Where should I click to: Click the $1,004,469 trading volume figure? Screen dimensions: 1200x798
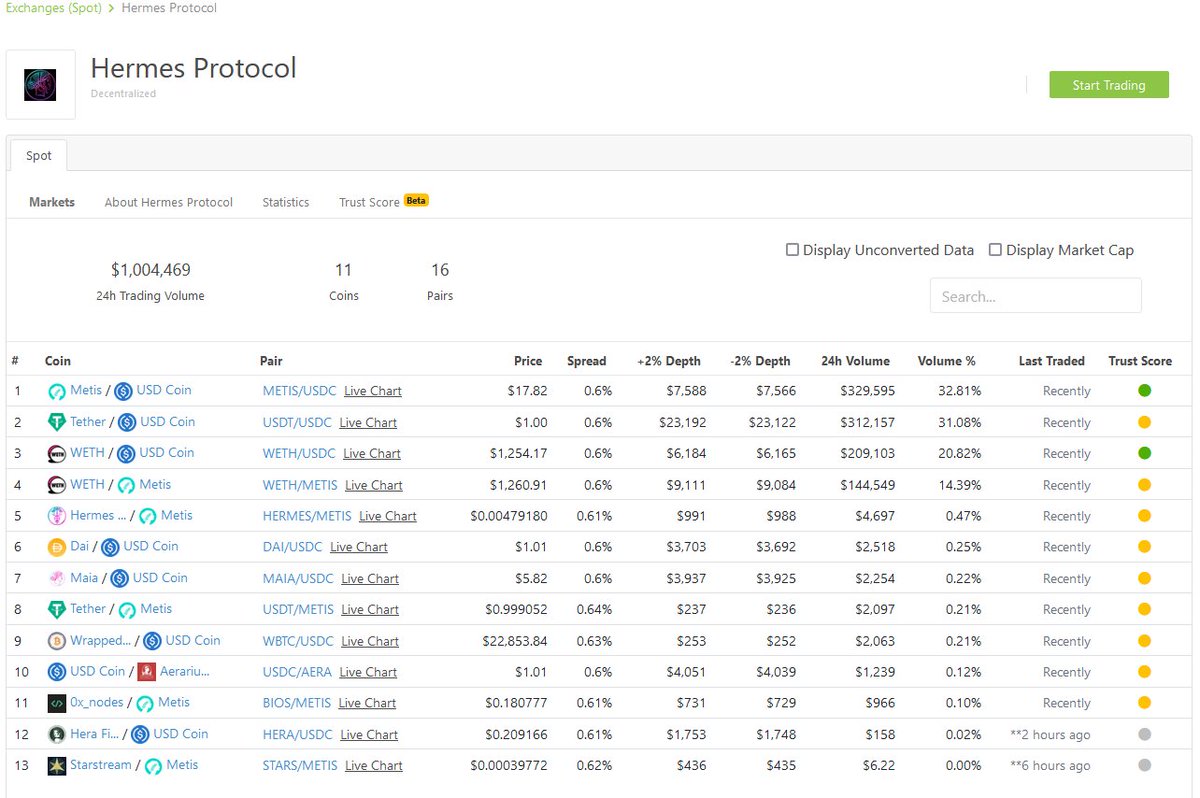(151, 270)
